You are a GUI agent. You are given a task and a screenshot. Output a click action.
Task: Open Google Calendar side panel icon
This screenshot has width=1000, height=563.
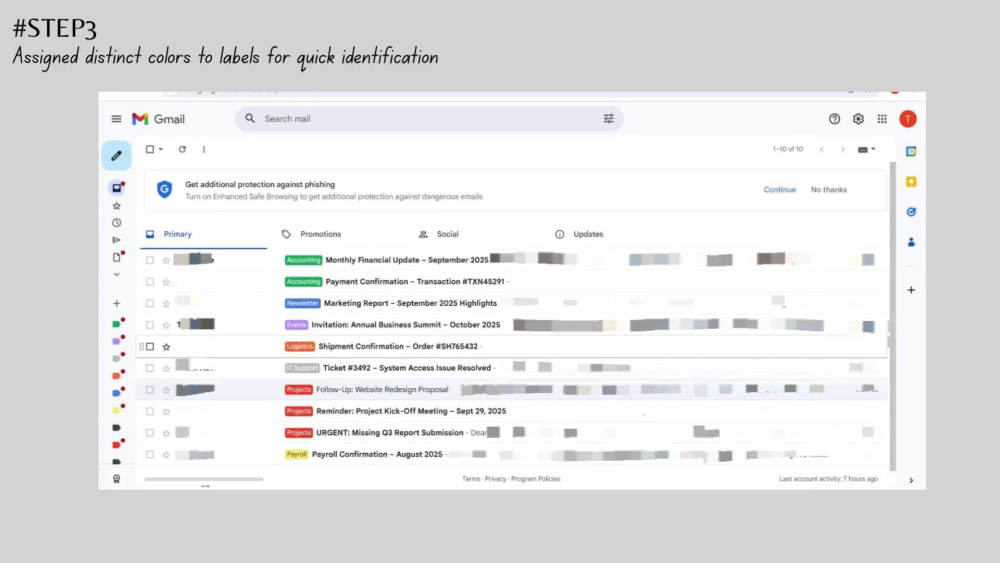[x=911, y=152]
